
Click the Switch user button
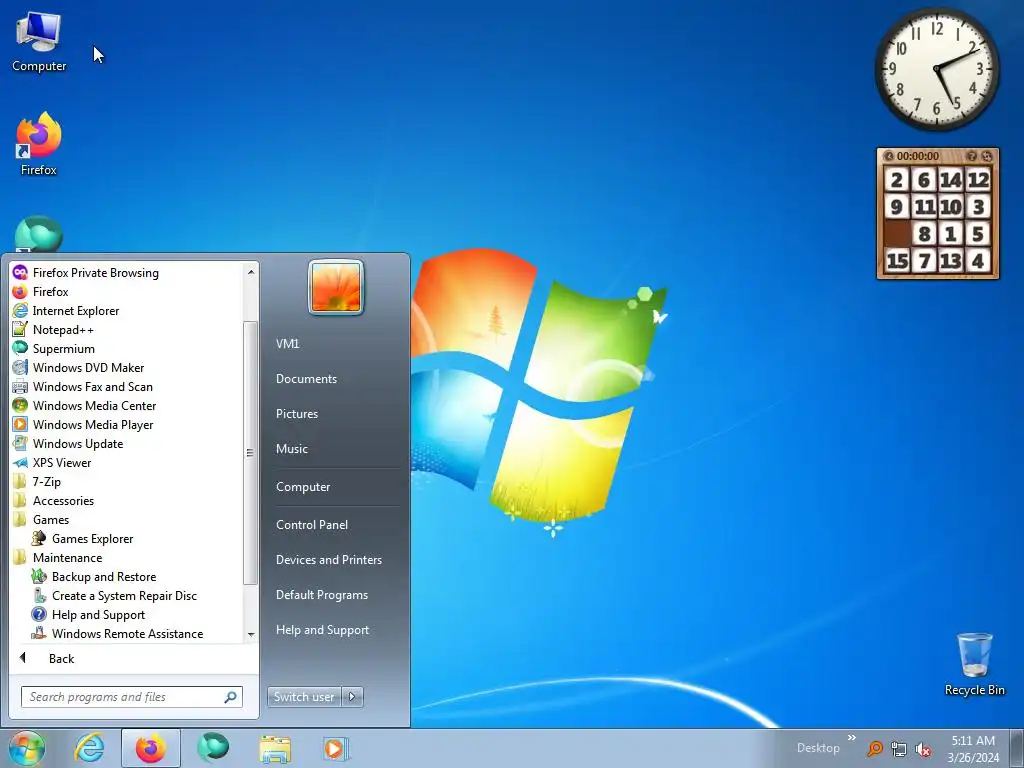305,697
